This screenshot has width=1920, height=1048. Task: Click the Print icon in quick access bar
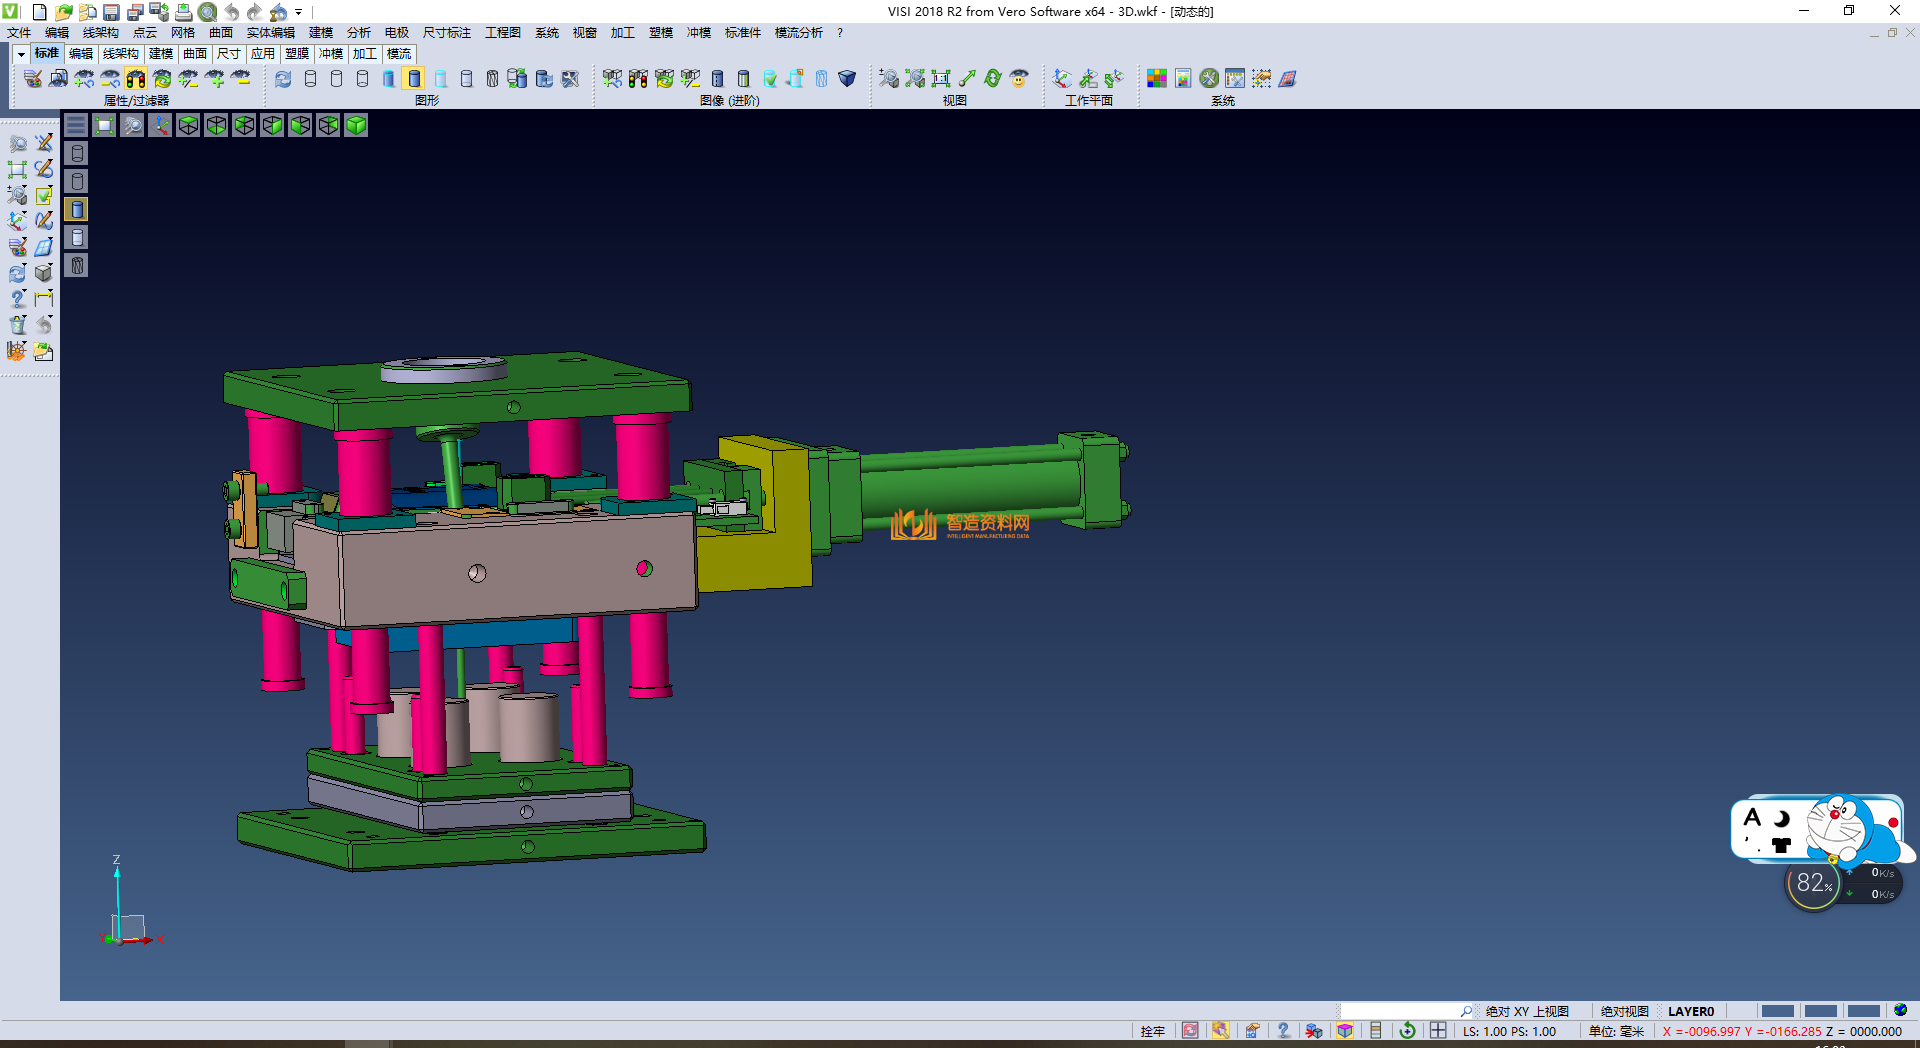click(x=184, y=12)
